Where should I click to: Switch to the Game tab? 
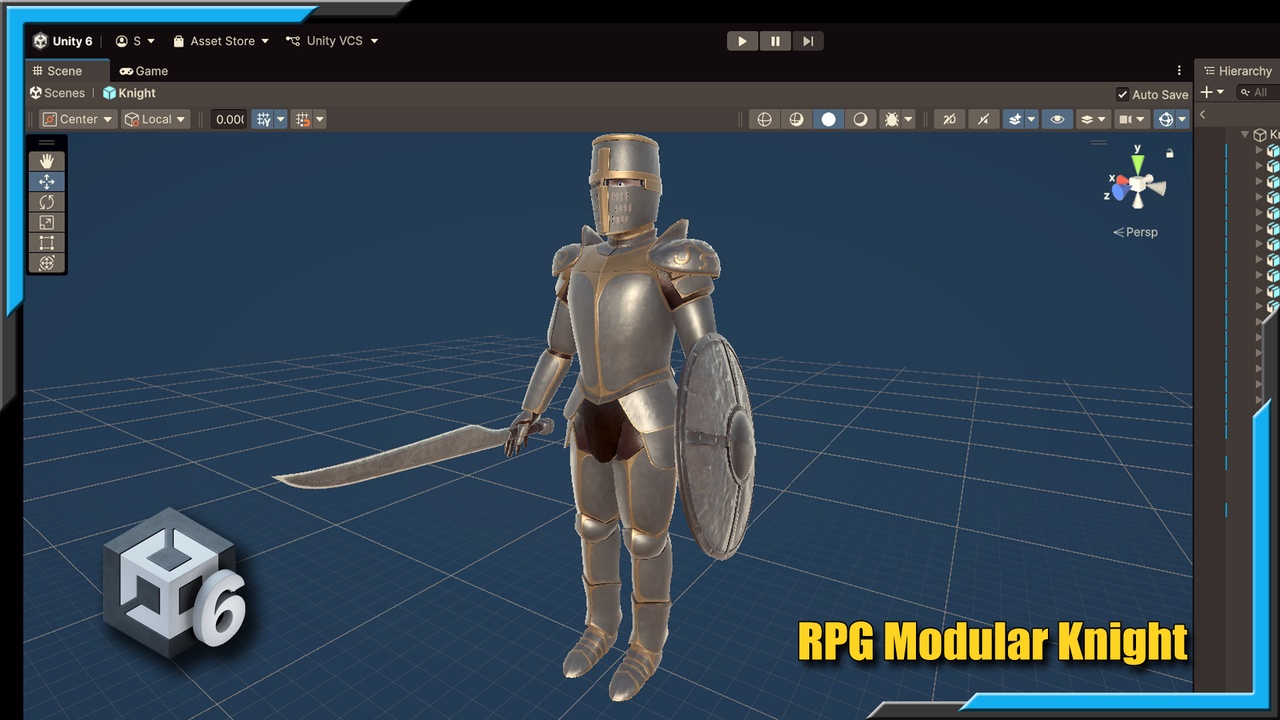click(144, 71)
